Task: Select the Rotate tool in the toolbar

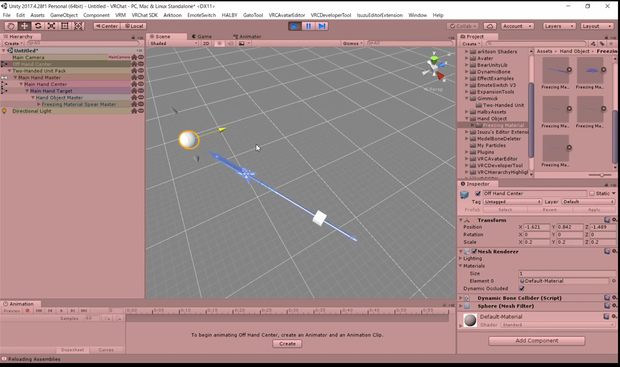Action: 38,26
